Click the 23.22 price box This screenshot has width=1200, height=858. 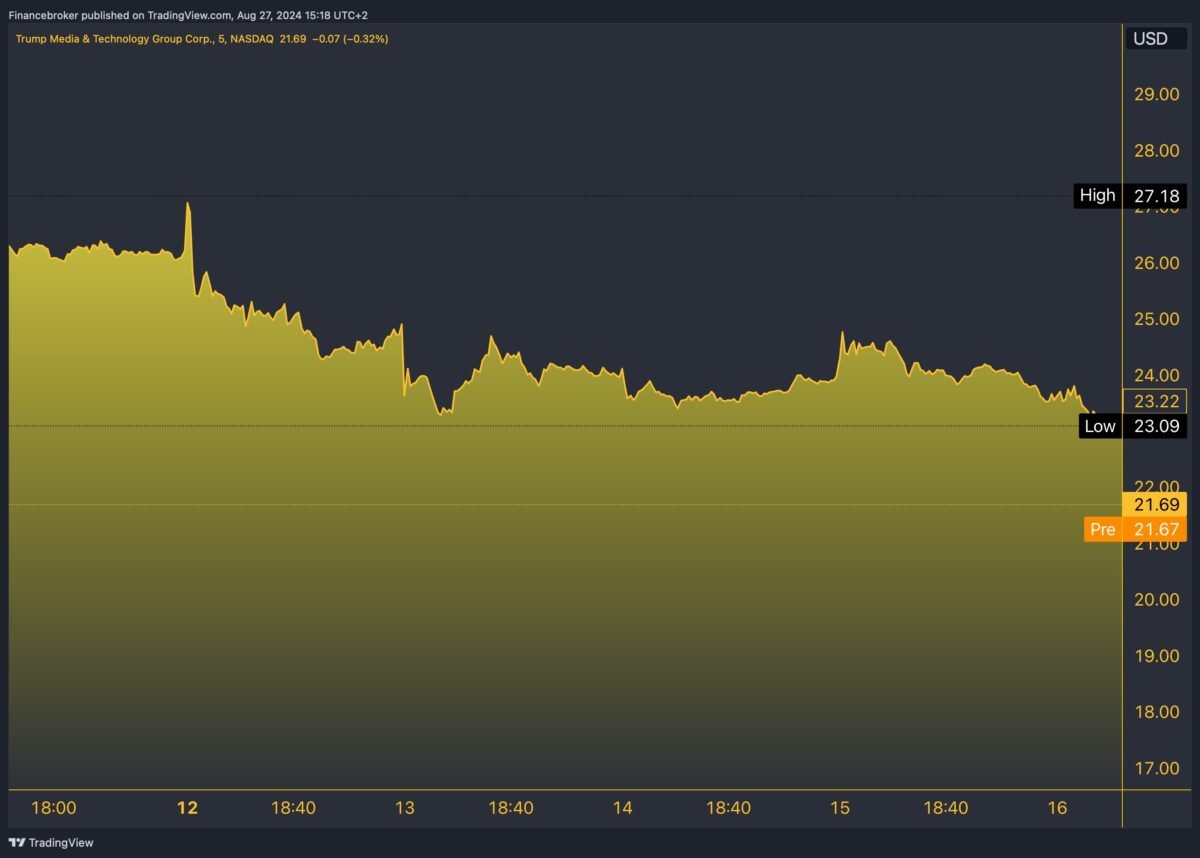point(1155,401)
